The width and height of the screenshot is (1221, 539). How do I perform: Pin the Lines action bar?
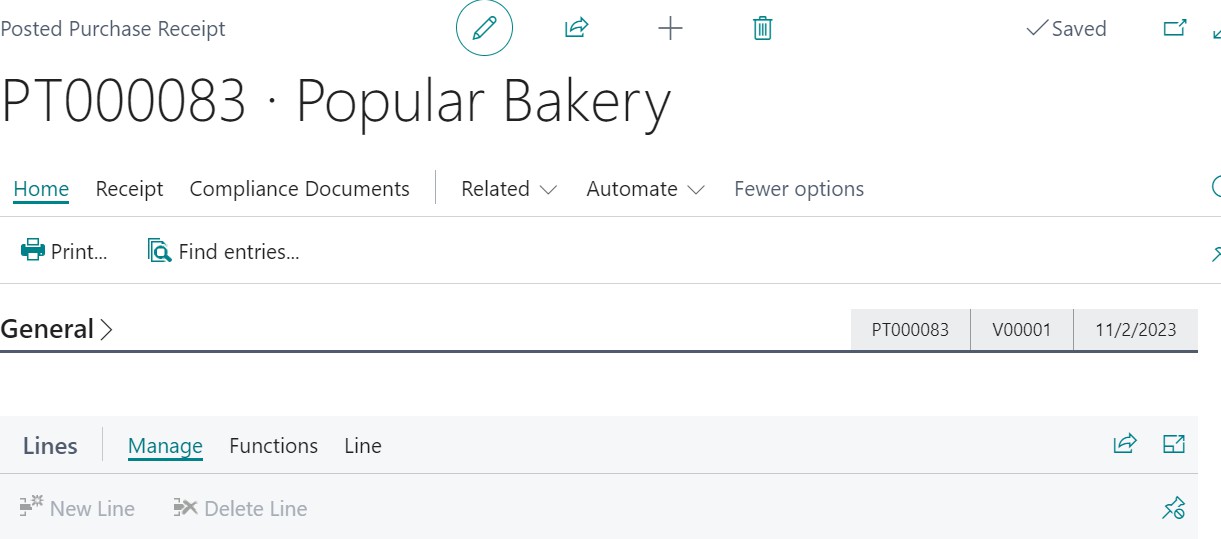pyautogui.click(x=1174, y=508)
